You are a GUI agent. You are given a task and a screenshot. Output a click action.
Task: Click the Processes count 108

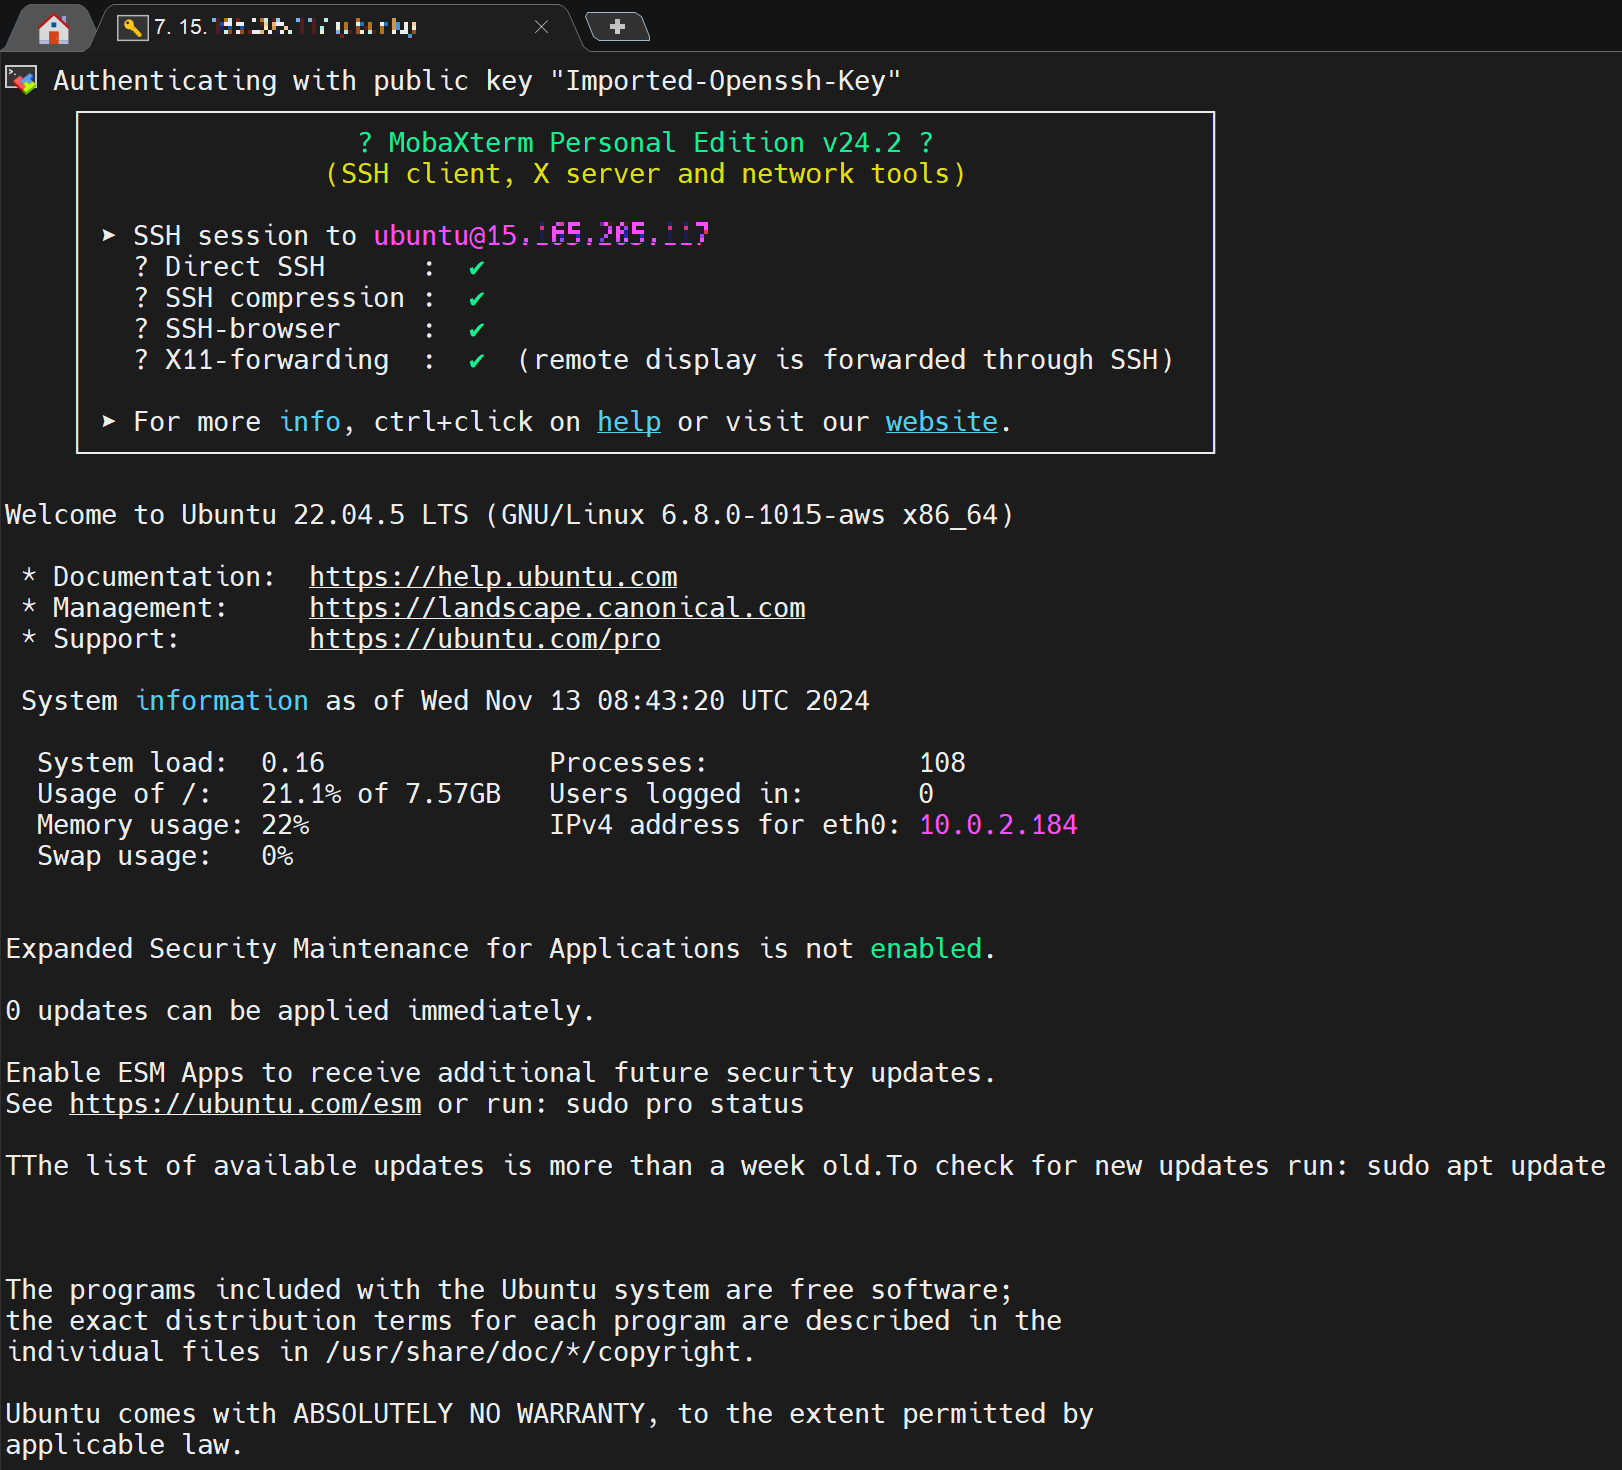click(942, 763)
